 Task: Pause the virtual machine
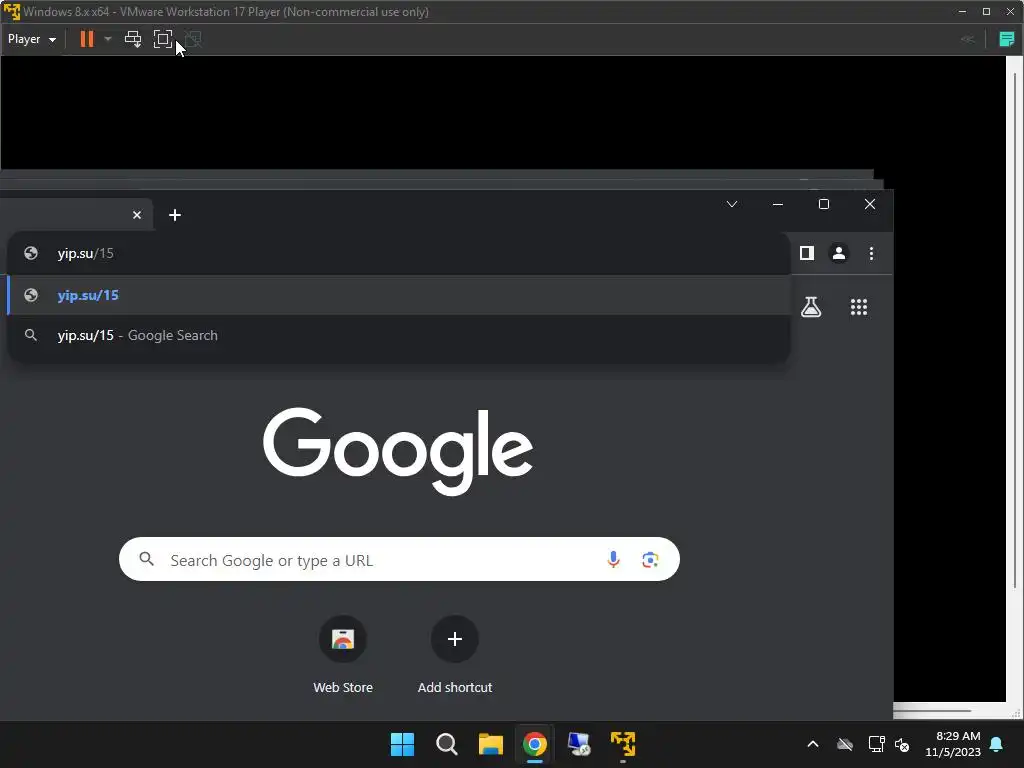click(87, 39)
